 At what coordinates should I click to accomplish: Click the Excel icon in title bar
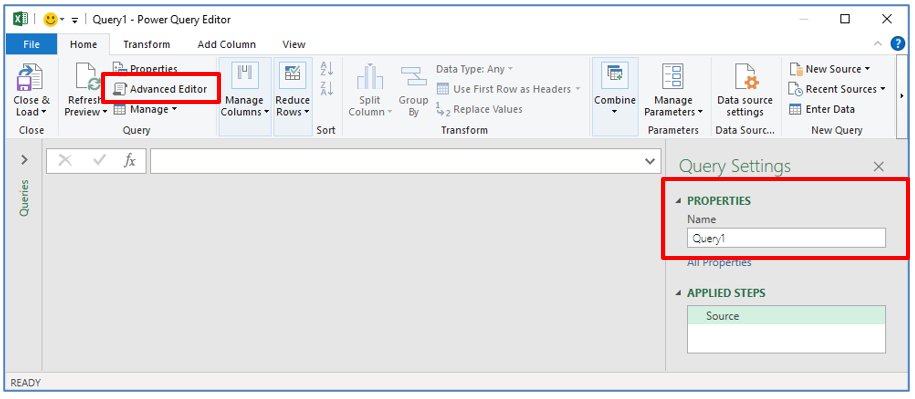click(x=21, y=19)
